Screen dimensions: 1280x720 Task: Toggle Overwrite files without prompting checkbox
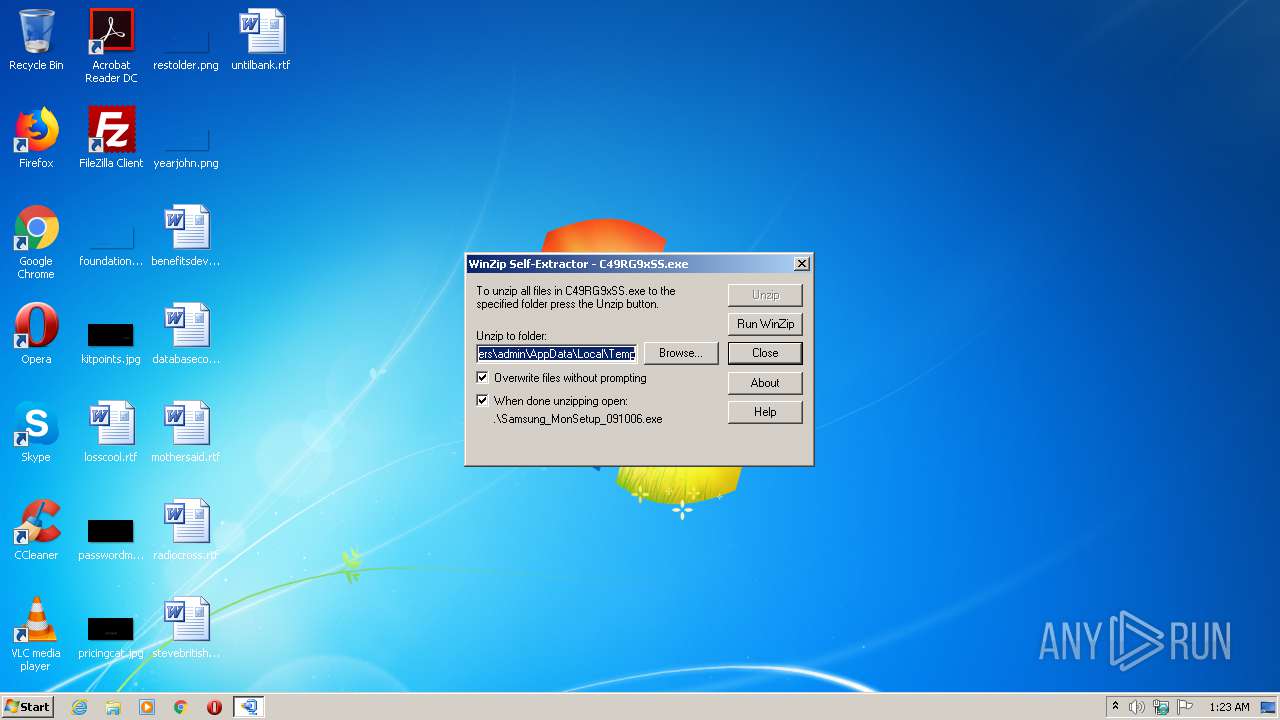click(x=483, y=378)
